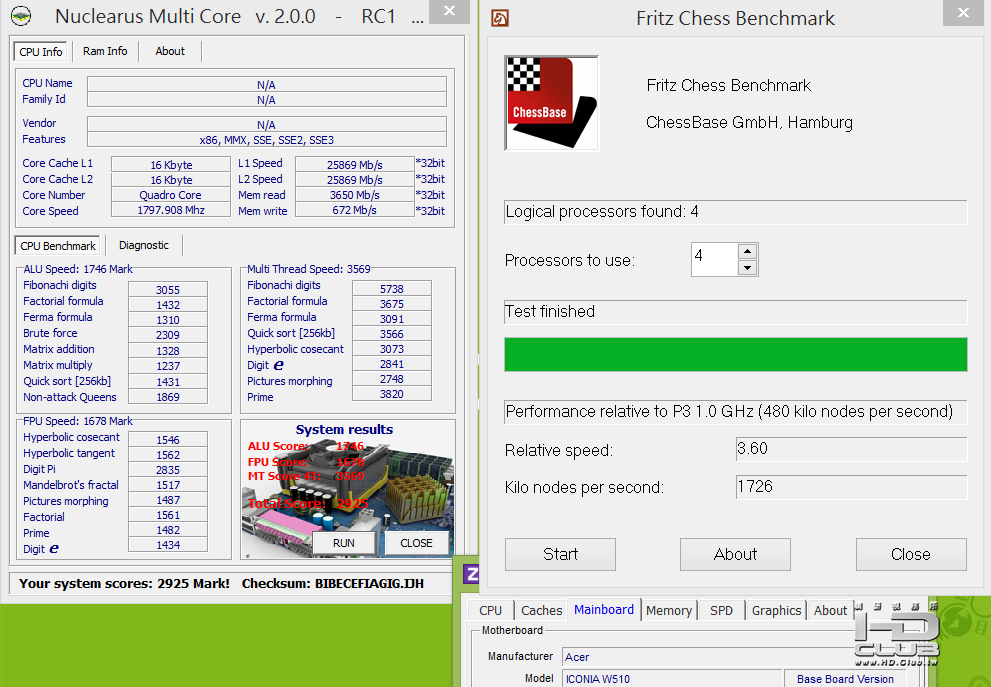Click the ChessBase logo image
The width and height of the screenshot is (991, 687).
(552, 103)
